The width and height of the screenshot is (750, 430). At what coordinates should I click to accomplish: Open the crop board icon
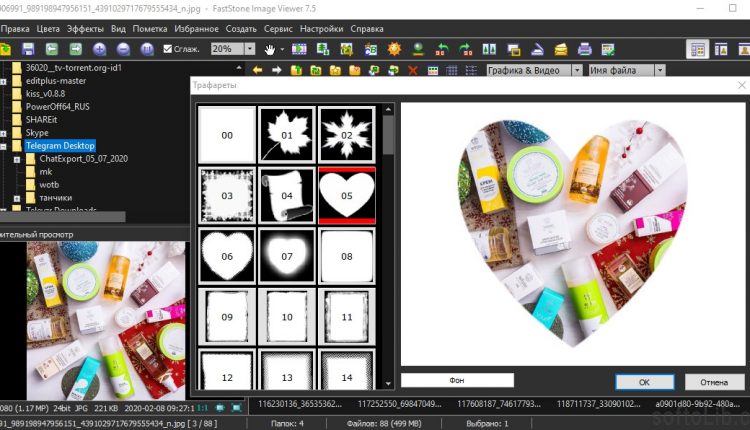pos(347,49)
